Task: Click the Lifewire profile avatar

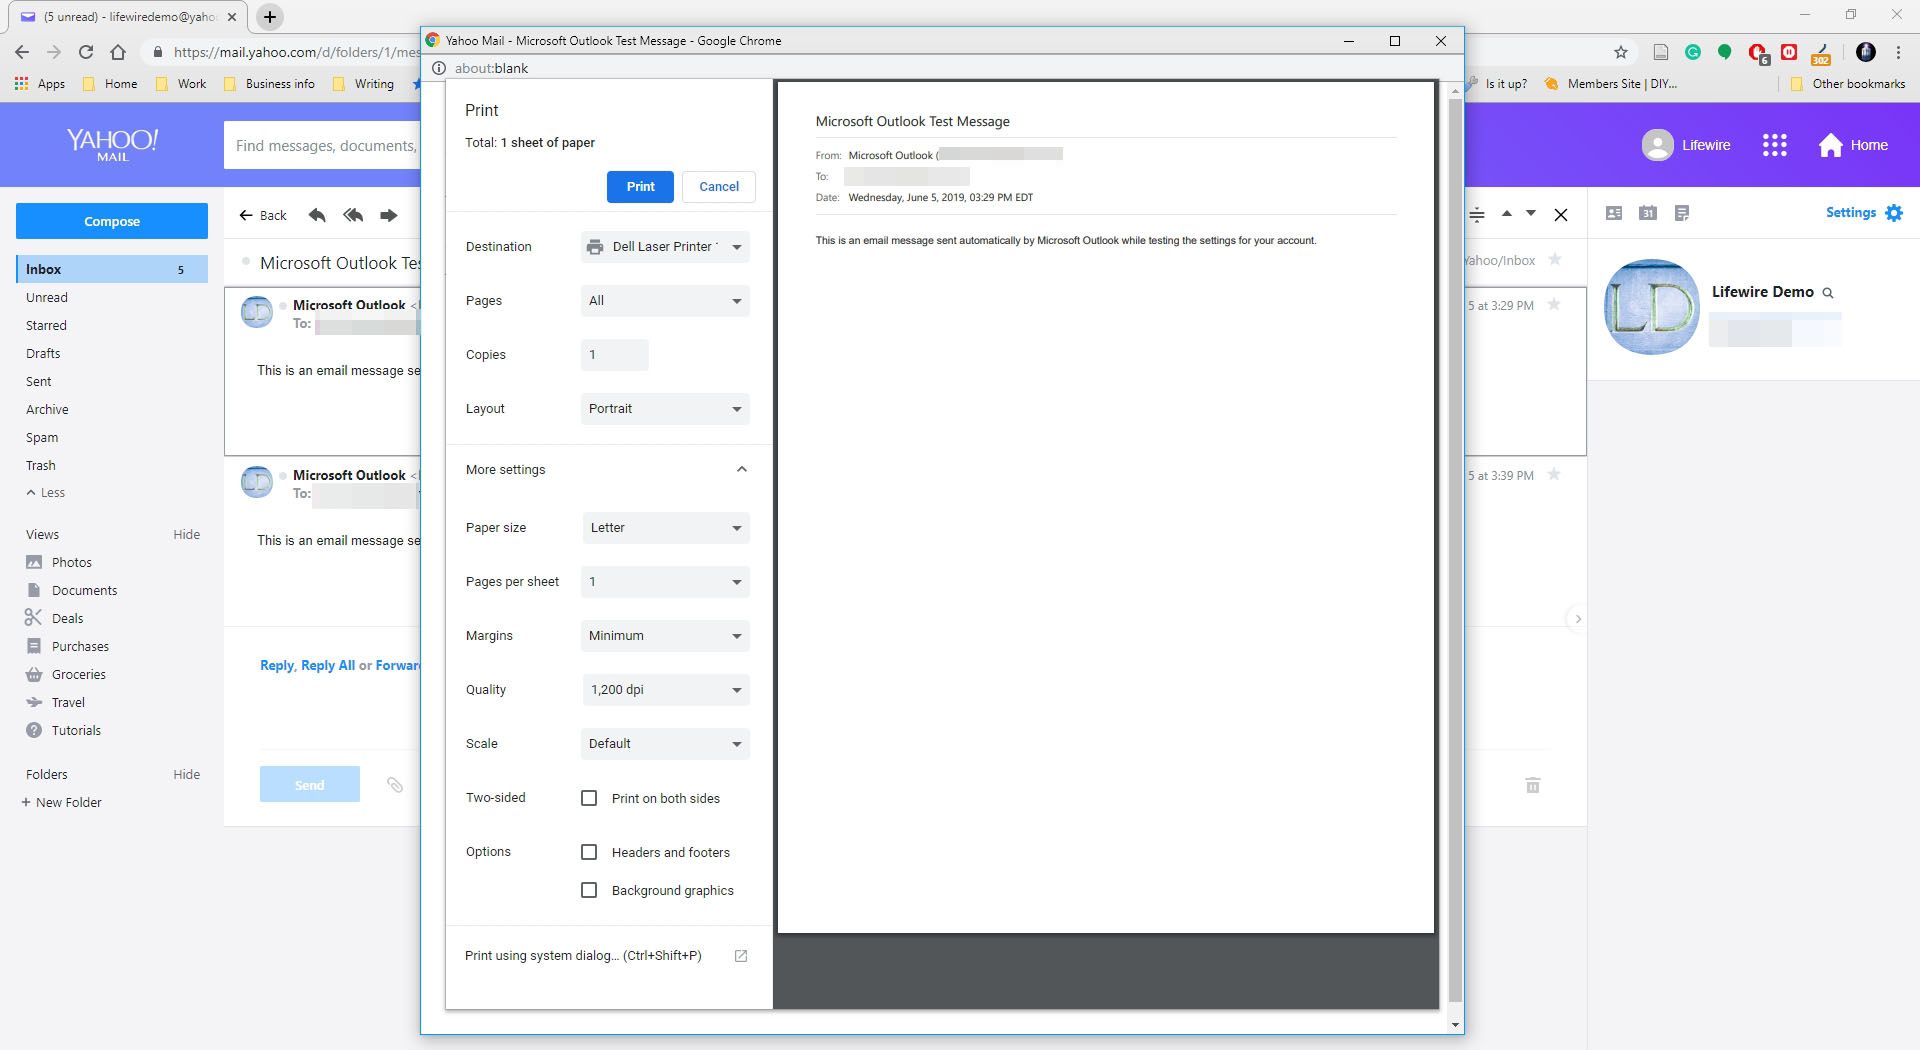Action: (x=1657, y=145)
